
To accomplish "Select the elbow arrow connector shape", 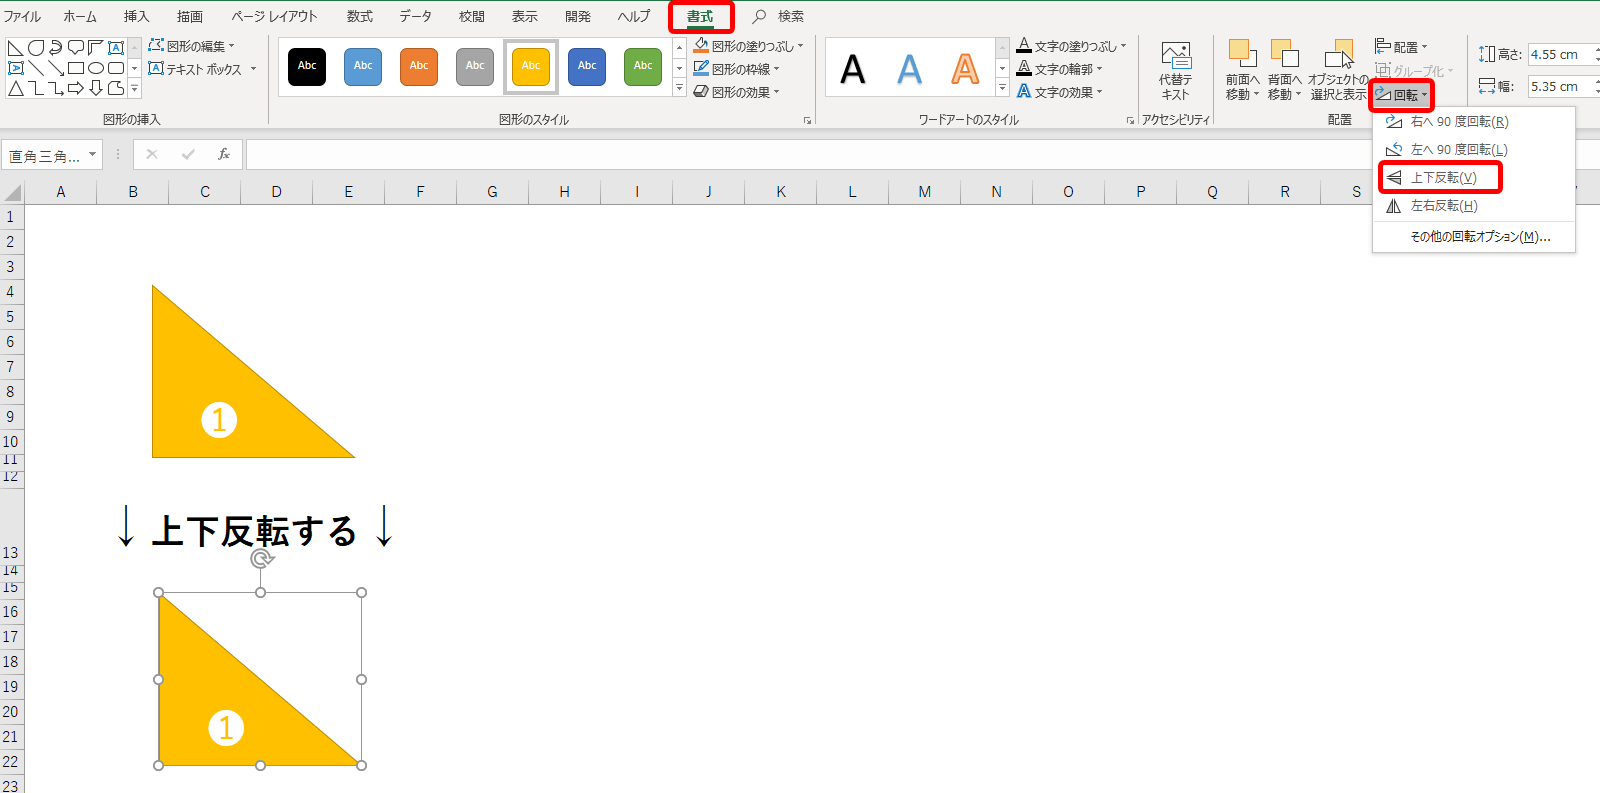I will (56, 88).
